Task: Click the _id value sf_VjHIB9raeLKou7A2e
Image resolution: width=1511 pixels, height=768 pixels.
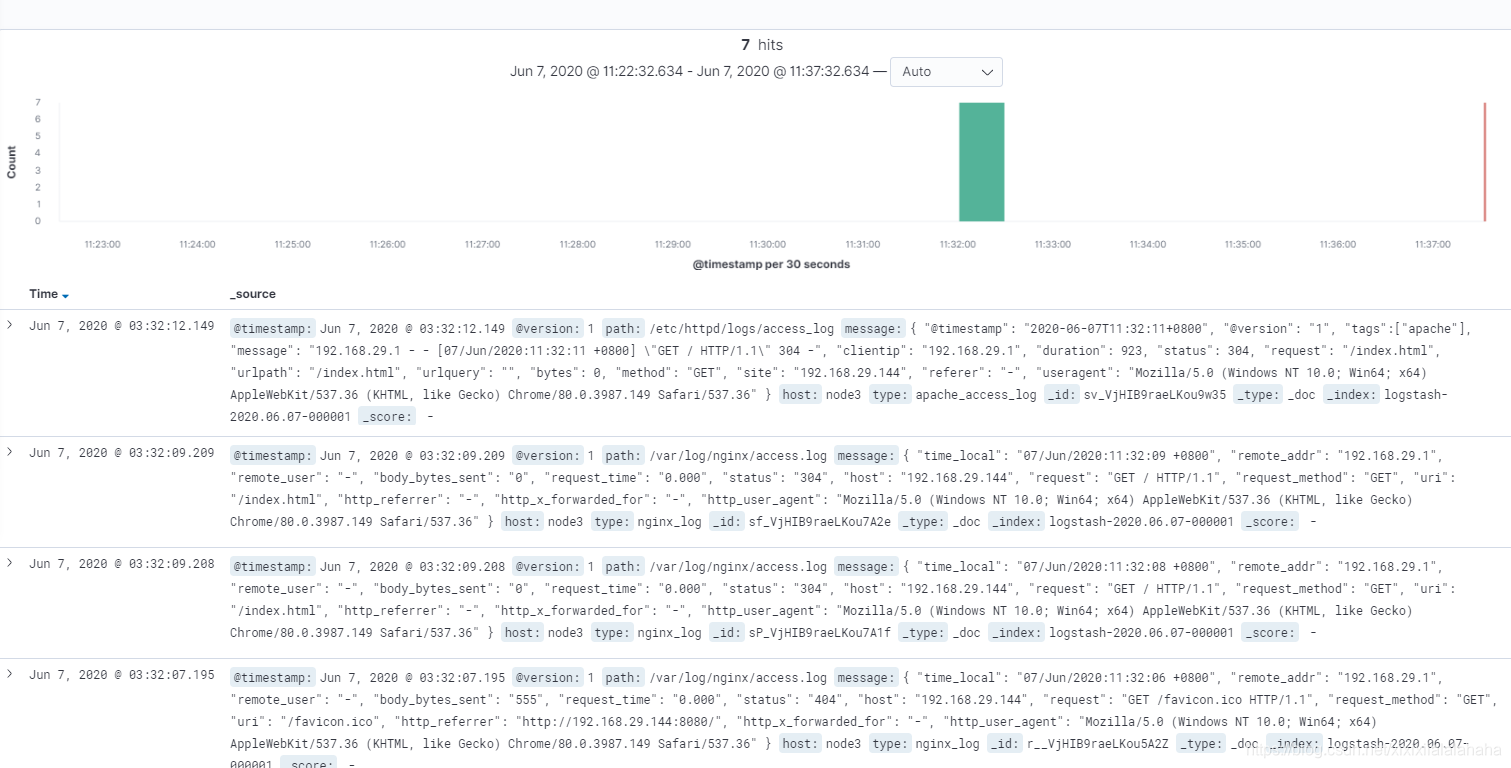Action: (820, 521)
